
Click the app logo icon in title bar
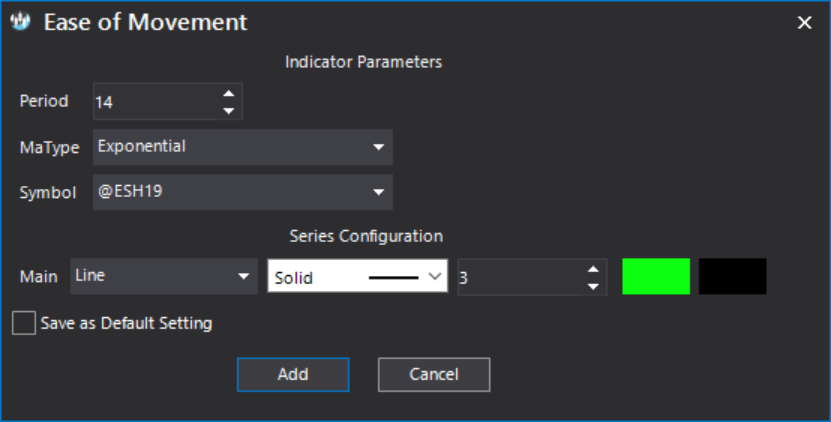click(20, 22)
